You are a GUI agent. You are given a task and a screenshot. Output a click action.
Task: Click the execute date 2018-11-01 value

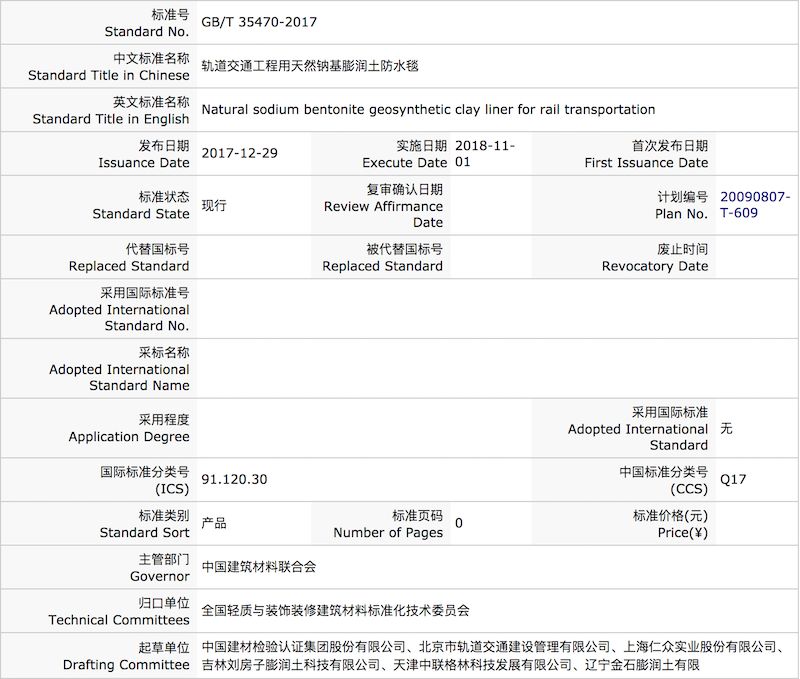485,153
